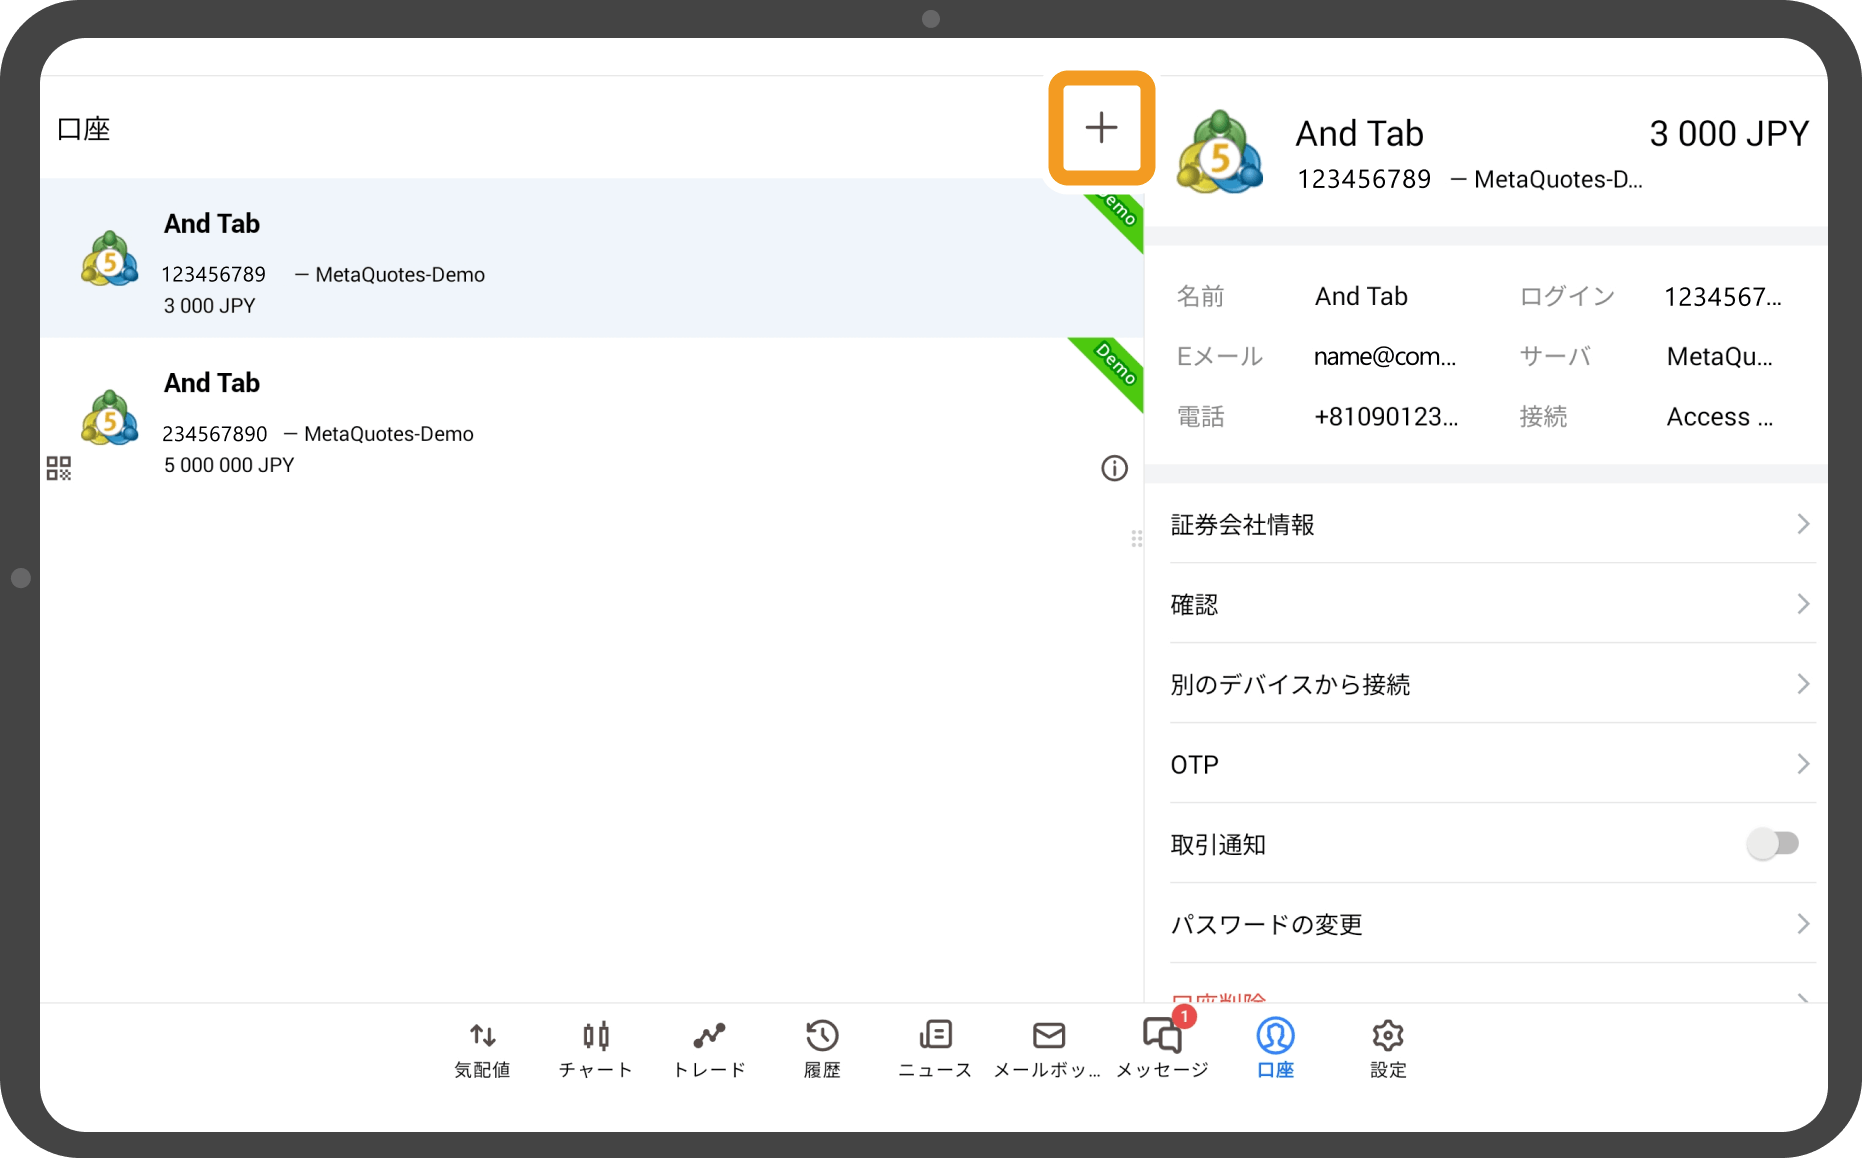Enable the 取引通知 trade notifications toggle
Viewport: 1862px width, 1158px height.
(1773, 843)
